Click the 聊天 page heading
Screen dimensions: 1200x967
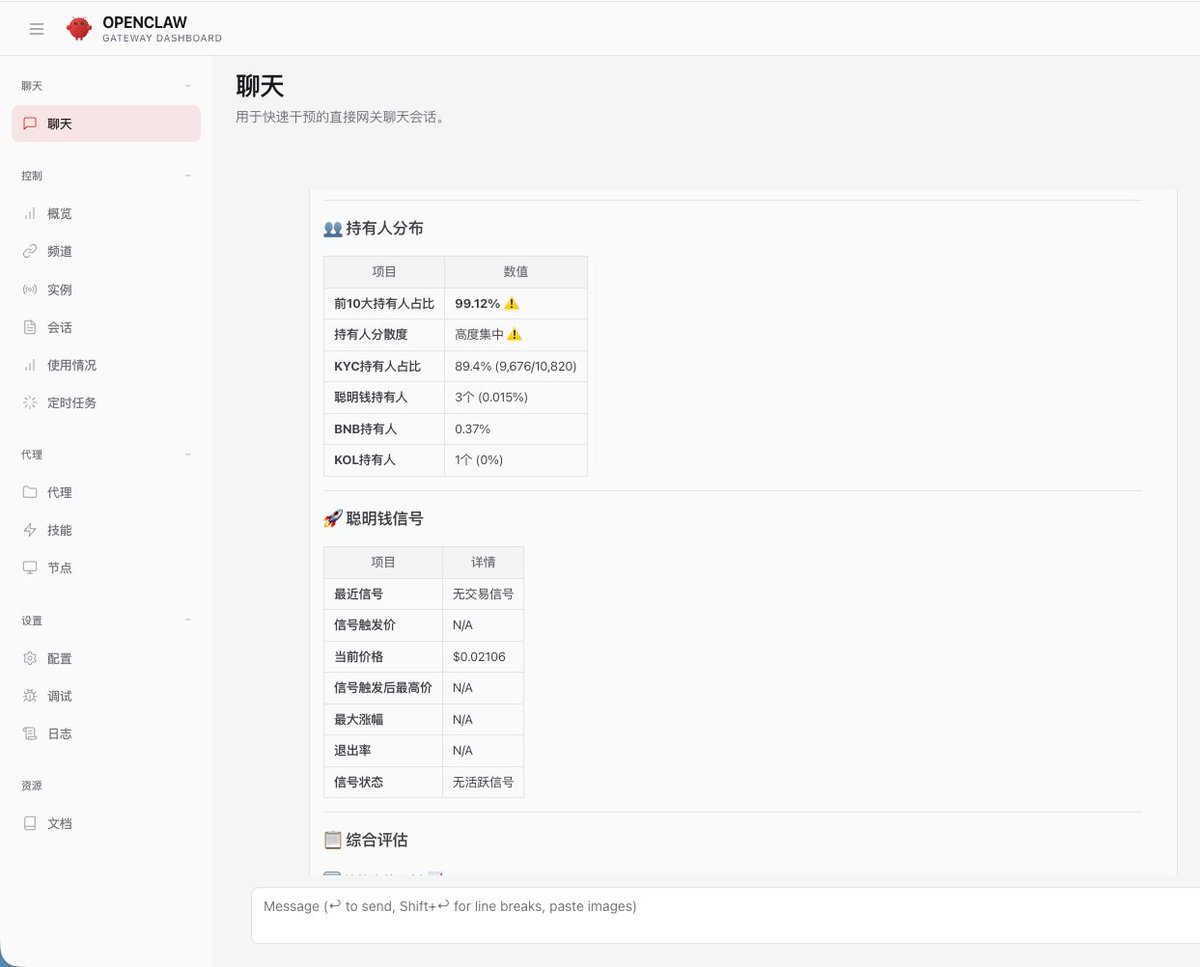point(260,86)
